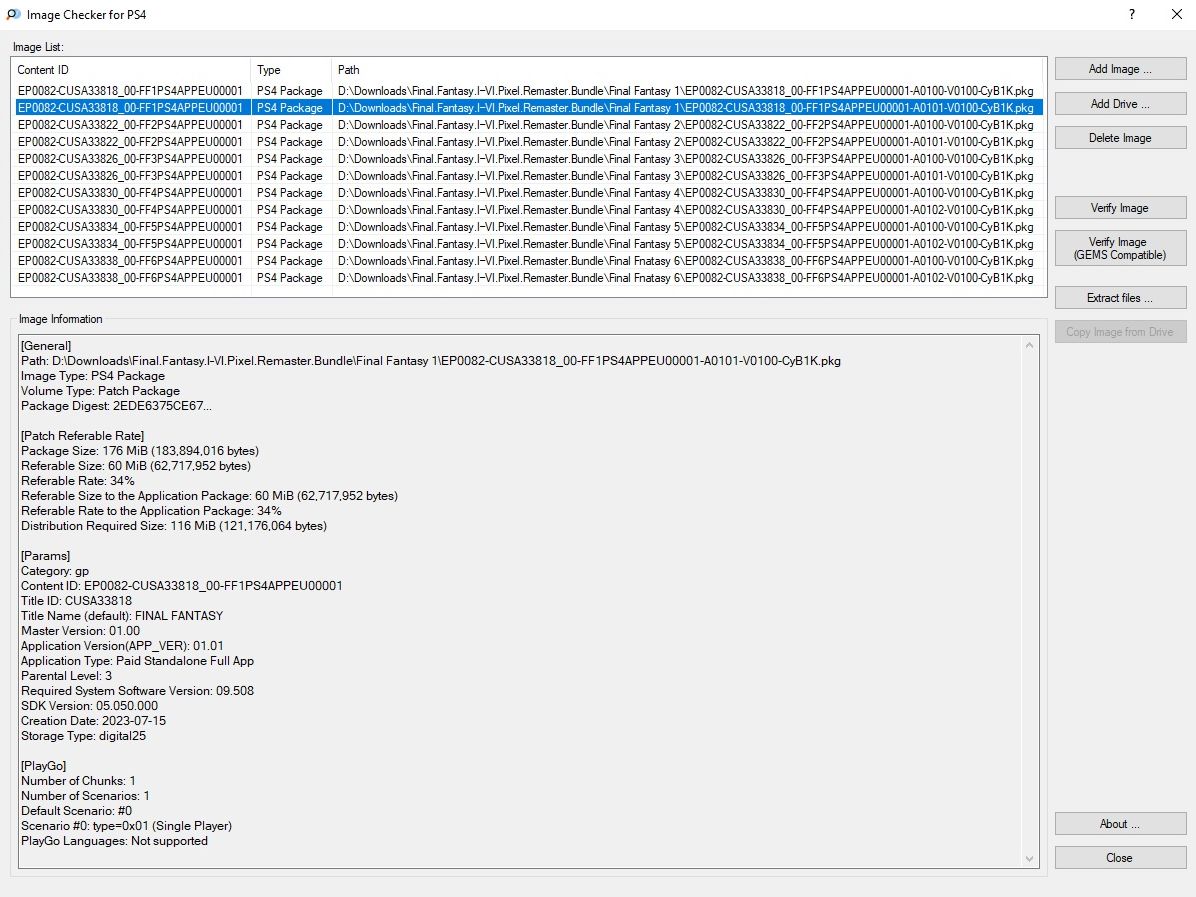This screenshot has width=1196, height=897.
Task: Open the About dialog
Action: [1120, 824]
